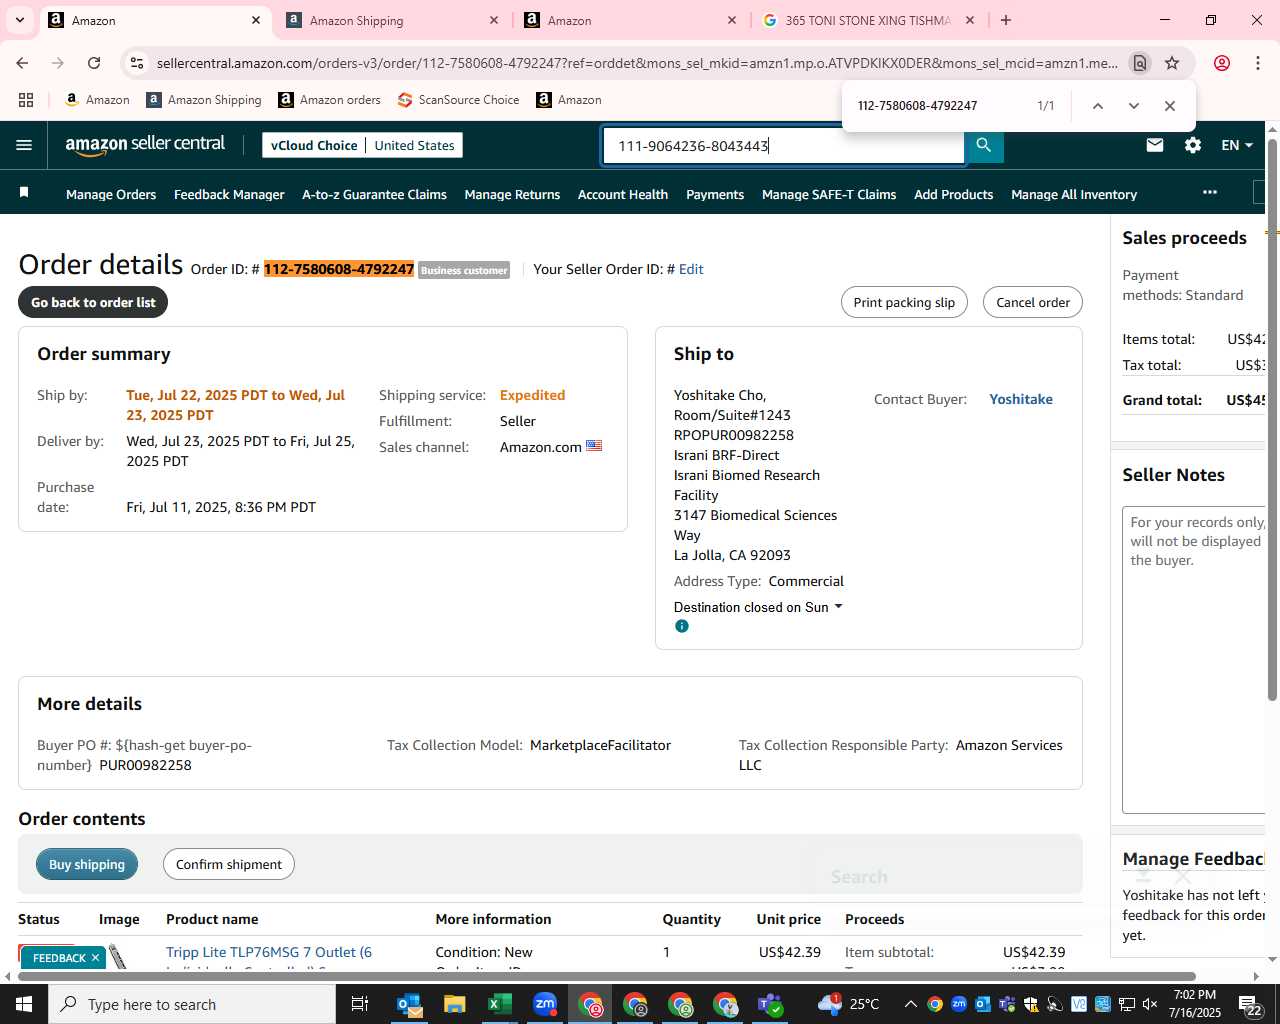Reload the current page

[x=94, y=63]
